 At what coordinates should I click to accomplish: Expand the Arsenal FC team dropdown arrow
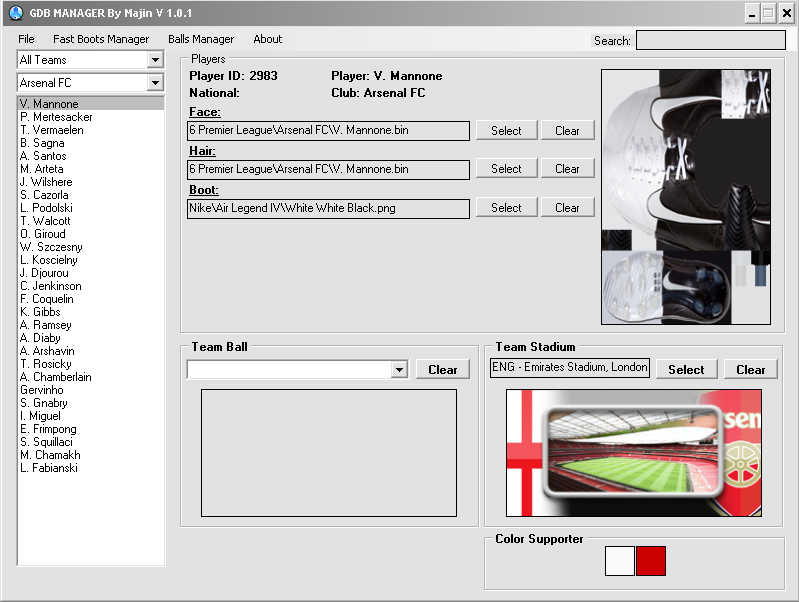155,83
